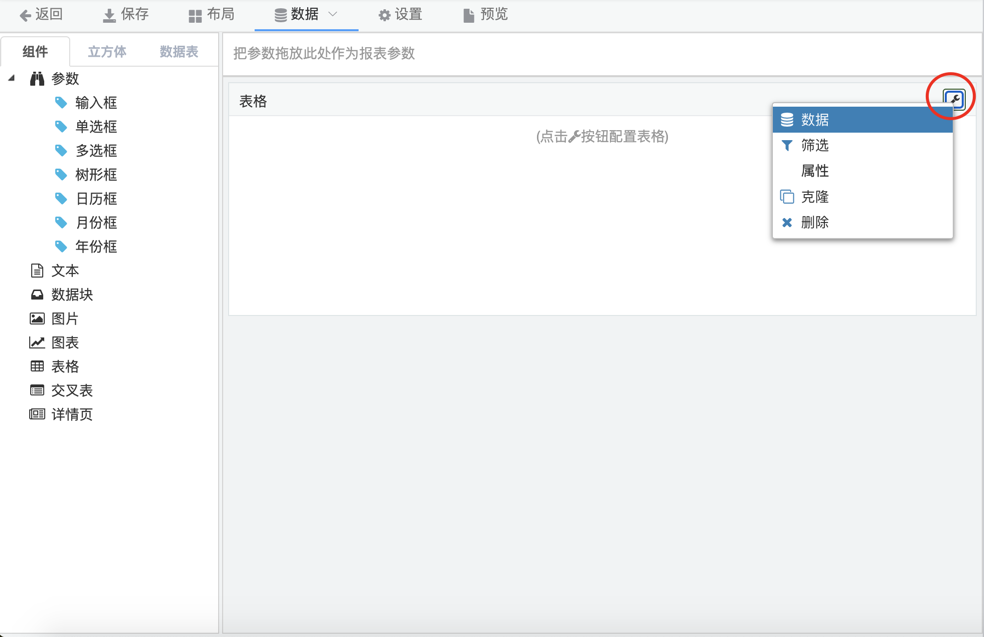Select the 图表 chart component icon

37,343
